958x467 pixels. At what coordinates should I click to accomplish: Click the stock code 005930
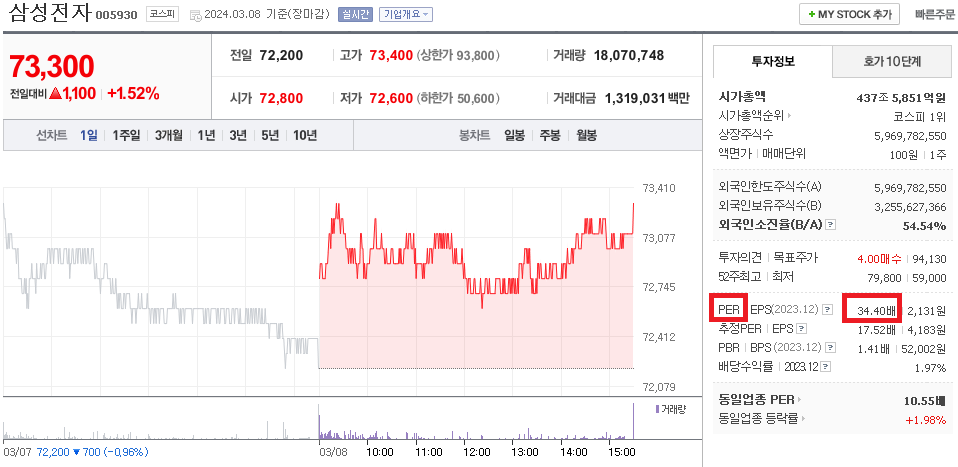click(117, 16)
